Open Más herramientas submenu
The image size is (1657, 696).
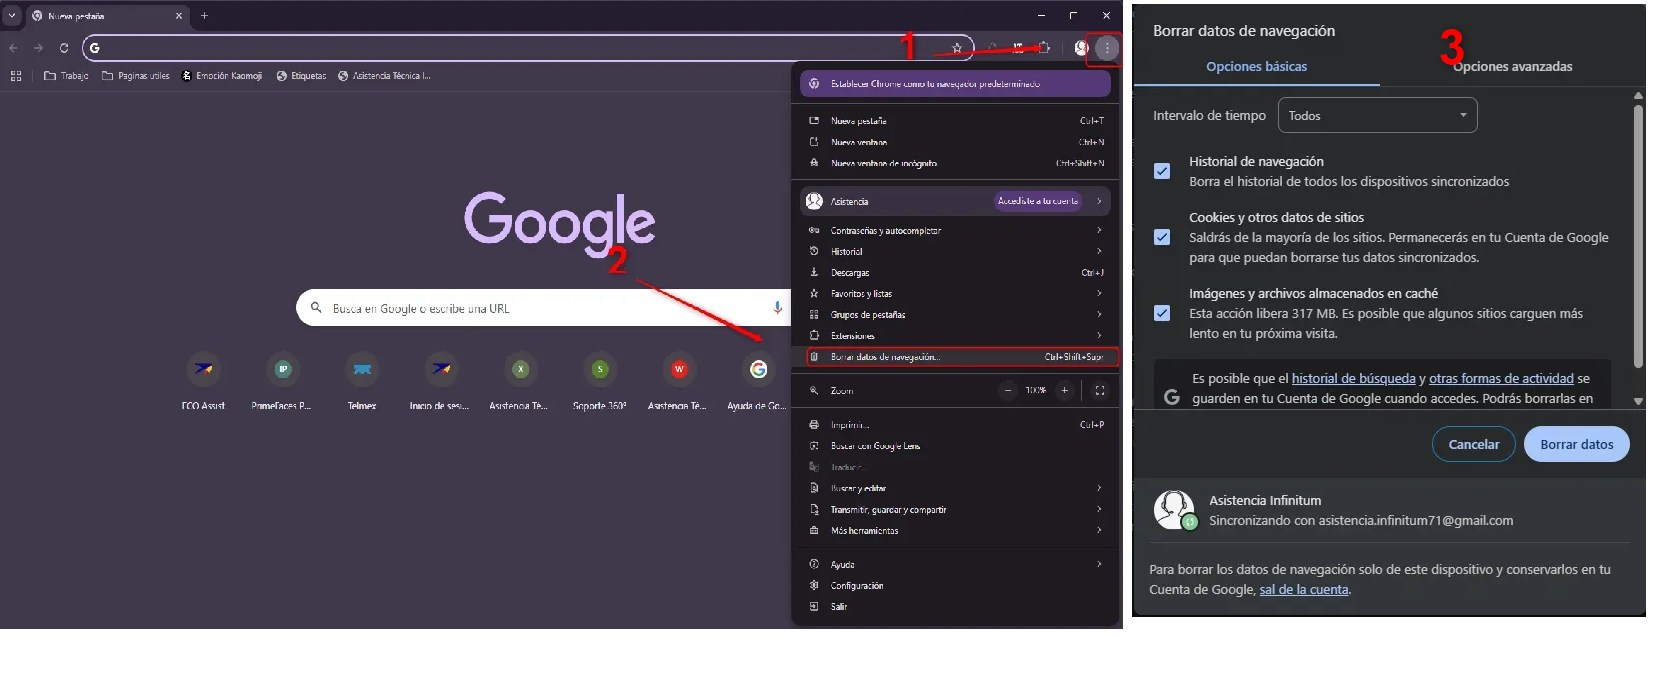(955, 531)
